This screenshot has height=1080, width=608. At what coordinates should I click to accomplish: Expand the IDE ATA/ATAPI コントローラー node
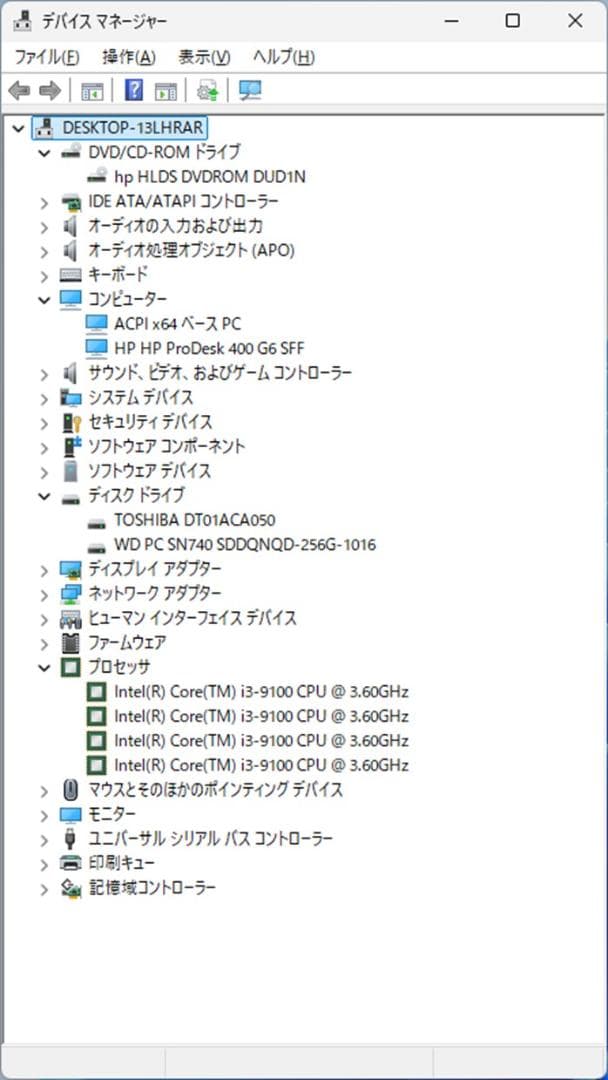click(x=45, y=202)
